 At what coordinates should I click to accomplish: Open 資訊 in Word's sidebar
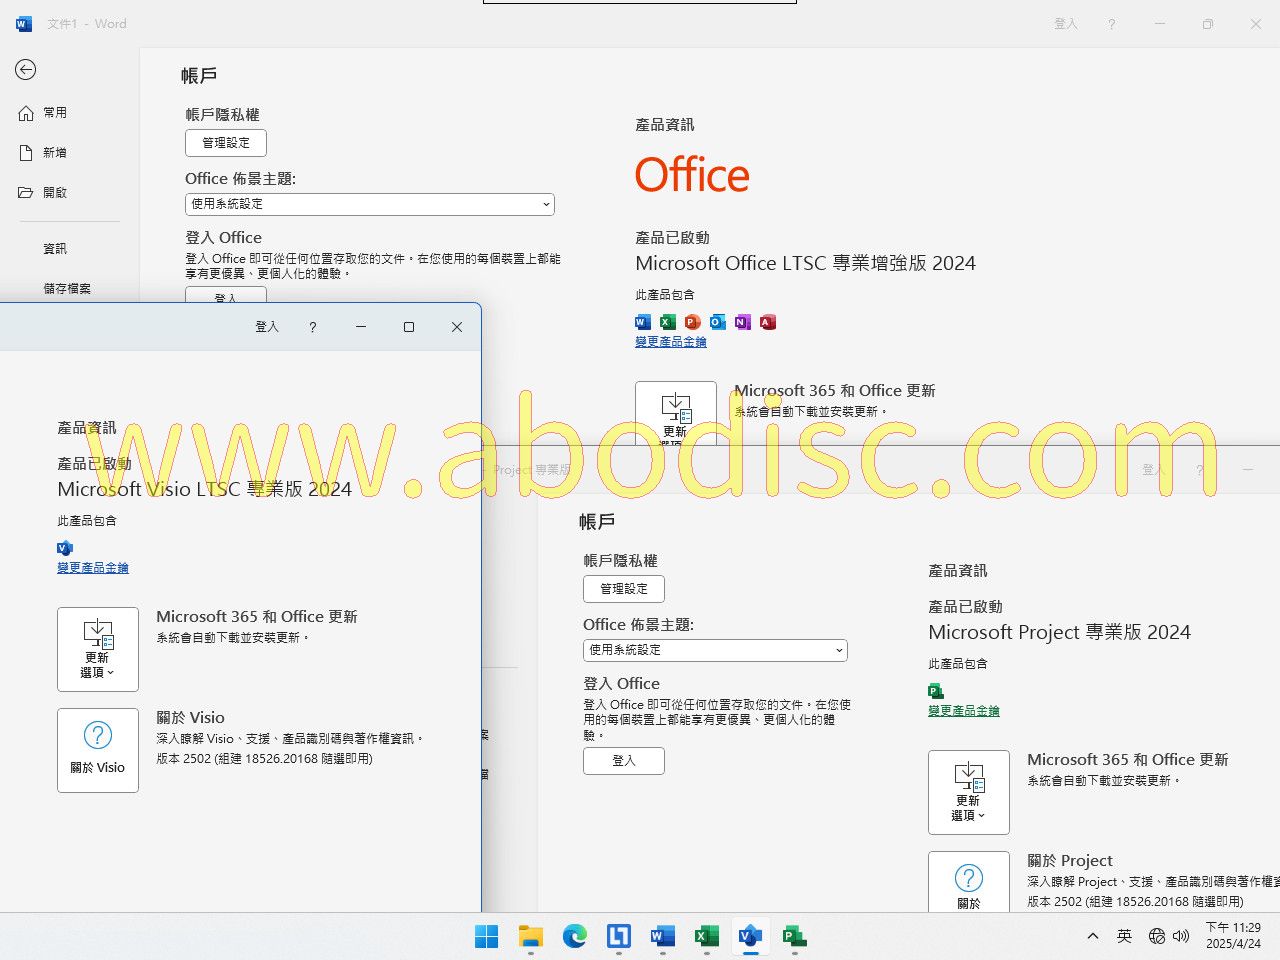coord(55,249)
